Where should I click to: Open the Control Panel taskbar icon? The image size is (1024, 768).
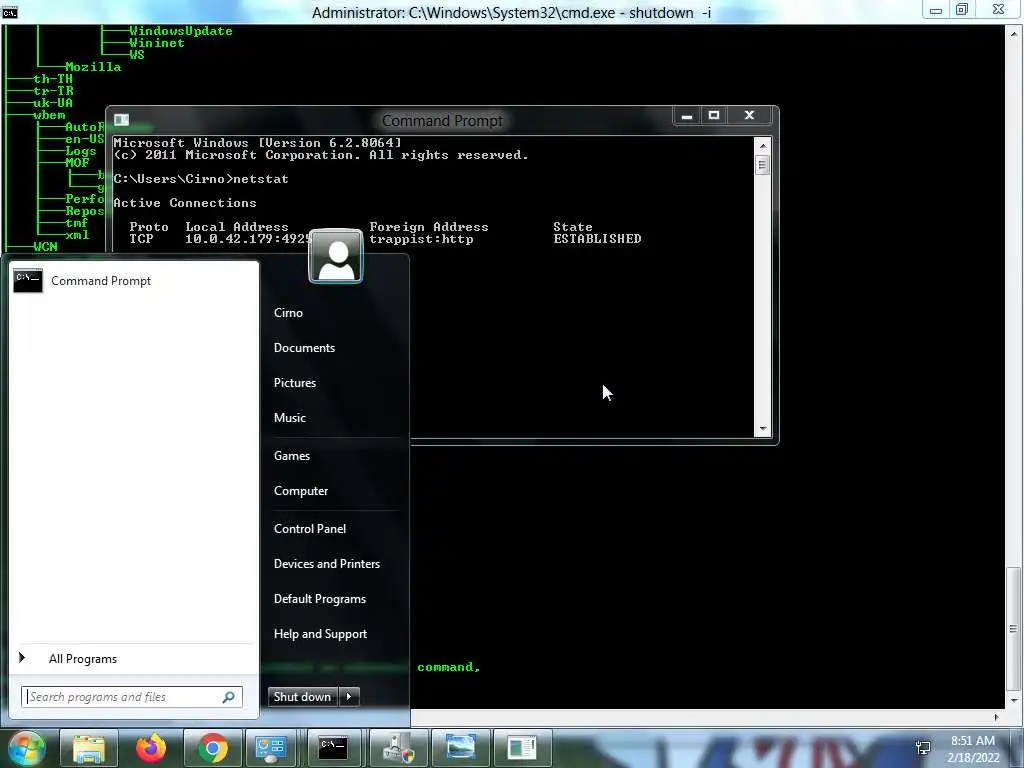coord(271,748)
